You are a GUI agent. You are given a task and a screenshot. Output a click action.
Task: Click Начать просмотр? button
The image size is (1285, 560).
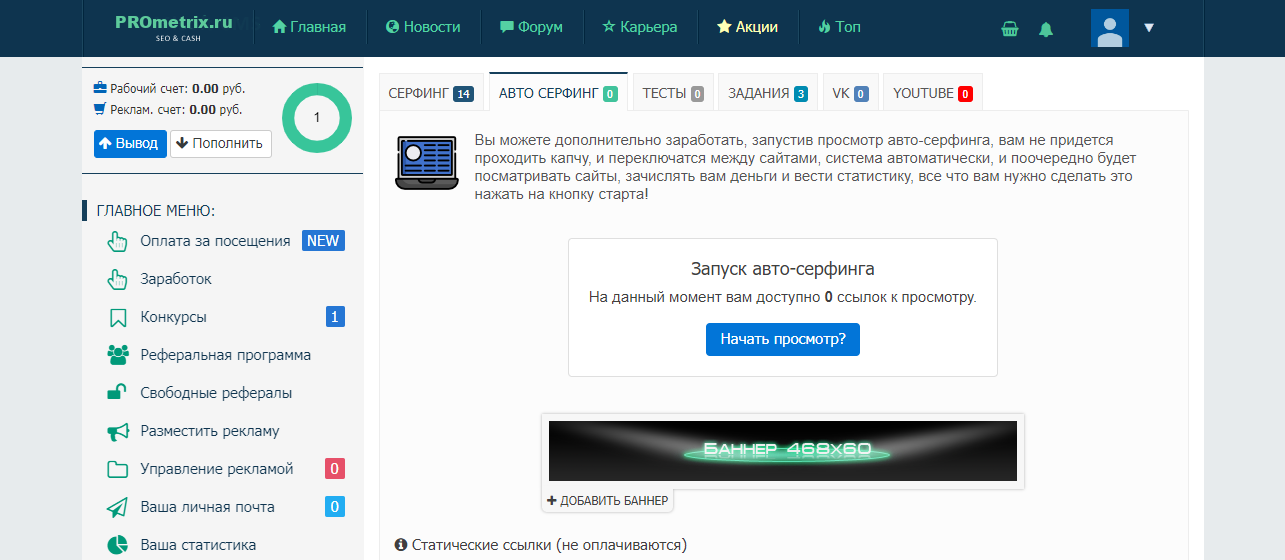point(783,339)
